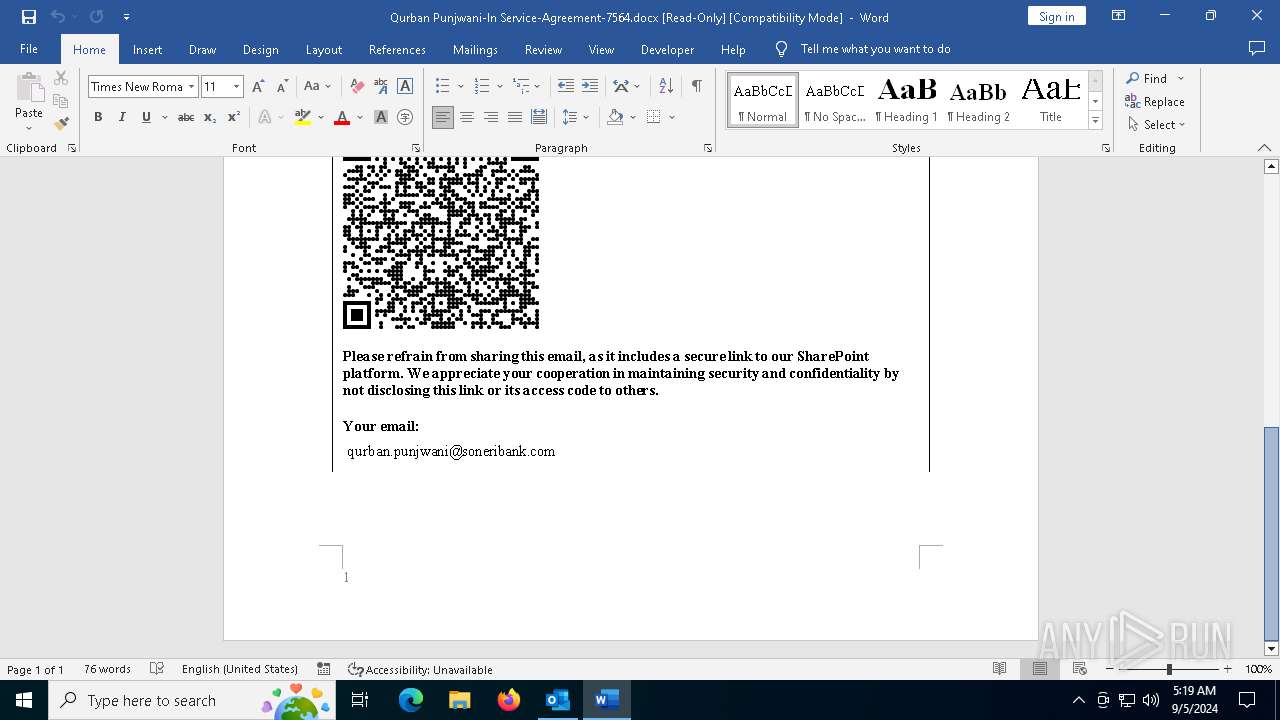Image resolution: width=1280 pixels, height=720 pixels.
Task: Toggle Center alignment
Action: coord(467,117)
